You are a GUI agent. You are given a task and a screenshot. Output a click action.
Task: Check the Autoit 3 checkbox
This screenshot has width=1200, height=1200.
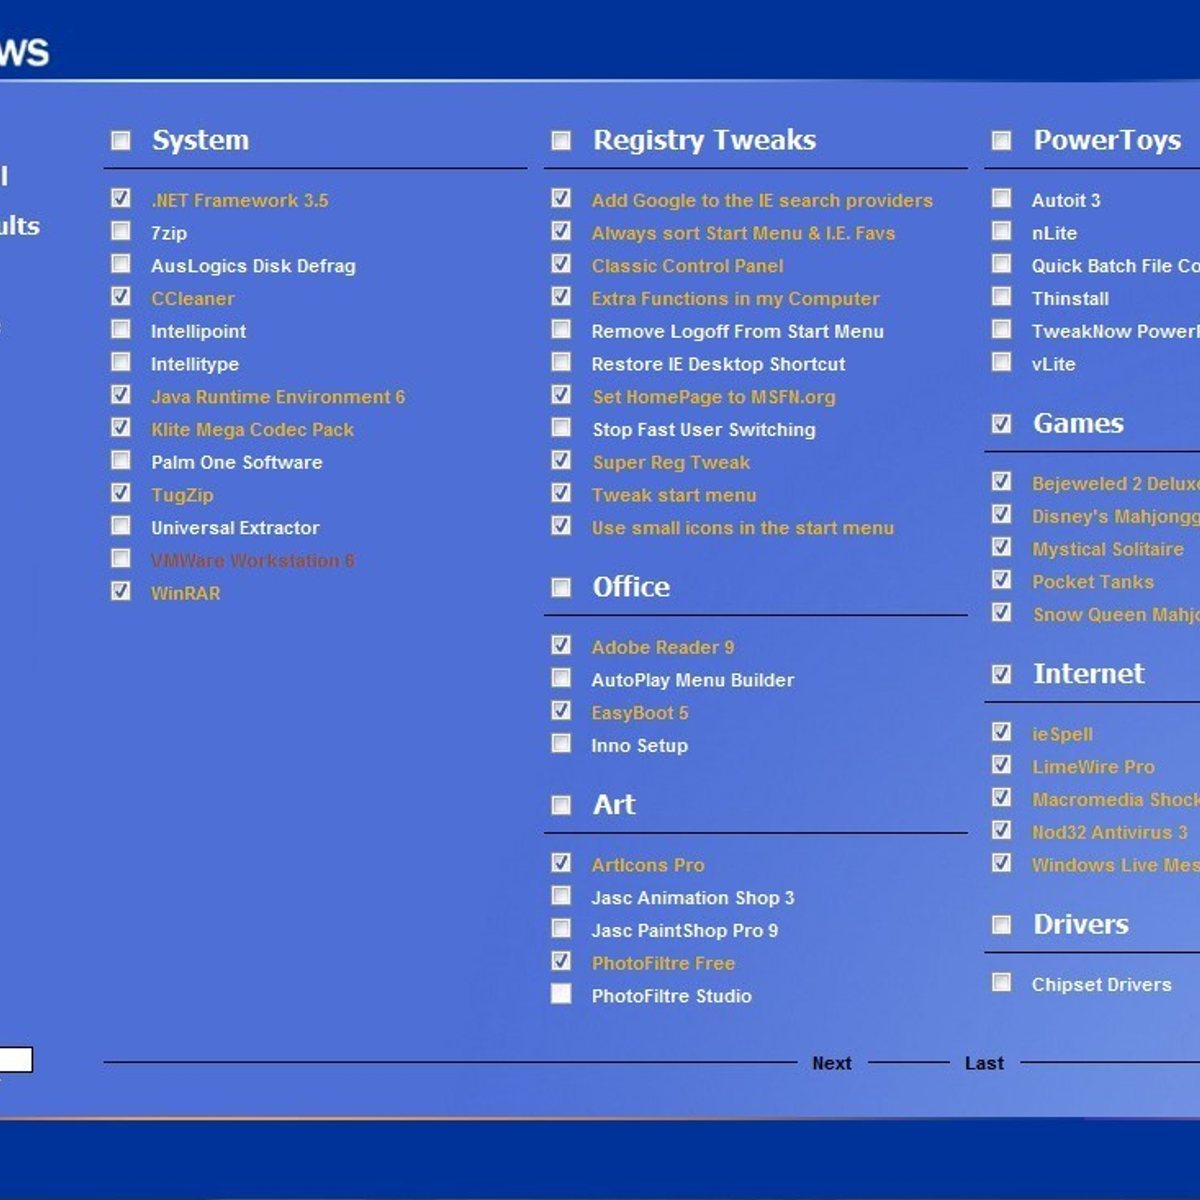click(x=1001, y=199)
